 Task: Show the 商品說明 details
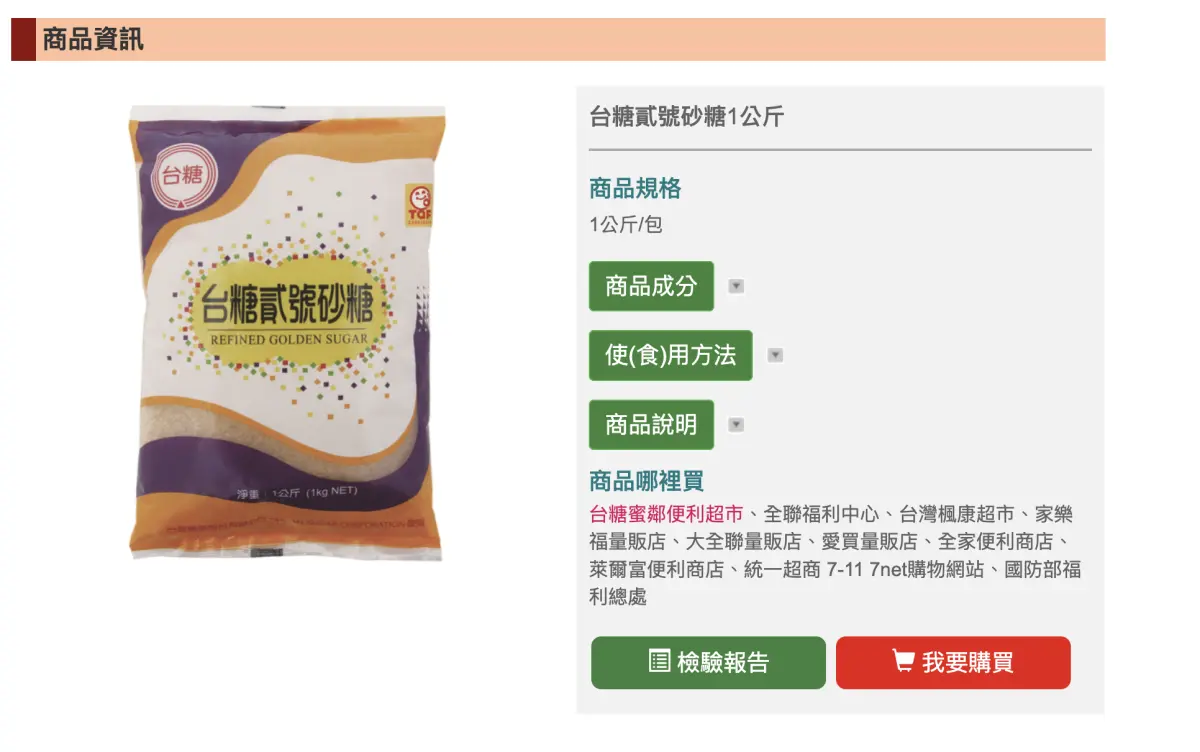[651, 424]
